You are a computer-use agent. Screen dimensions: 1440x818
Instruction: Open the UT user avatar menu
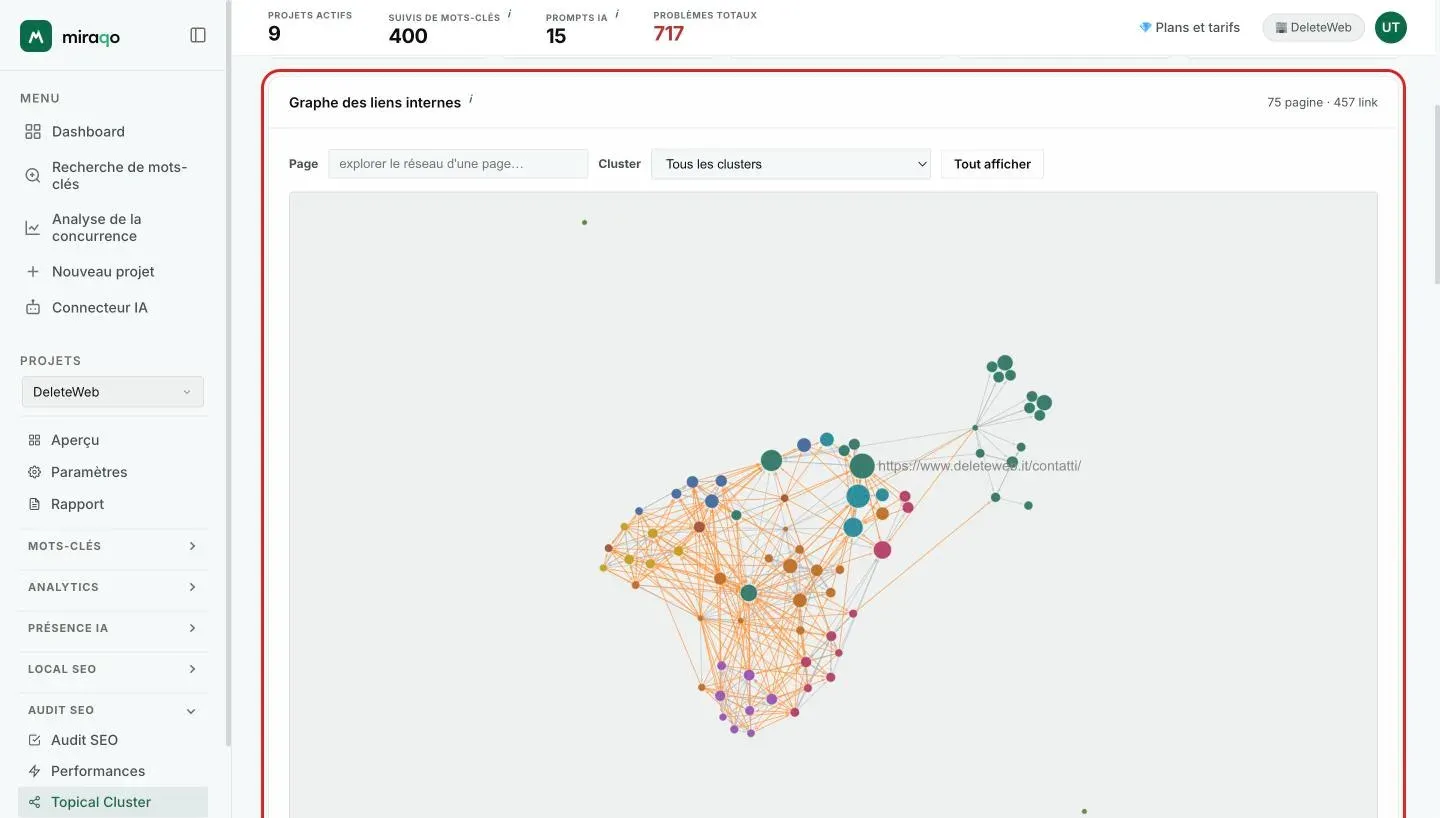pyautogui.click(x=1390, y=28)
